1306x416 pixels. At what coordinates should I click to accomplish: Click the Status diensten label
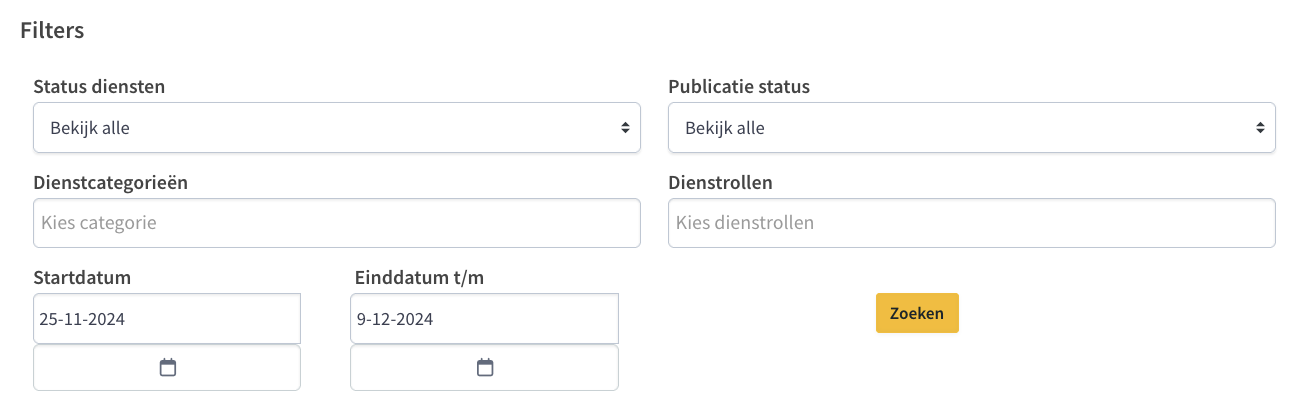click(99, 87)
